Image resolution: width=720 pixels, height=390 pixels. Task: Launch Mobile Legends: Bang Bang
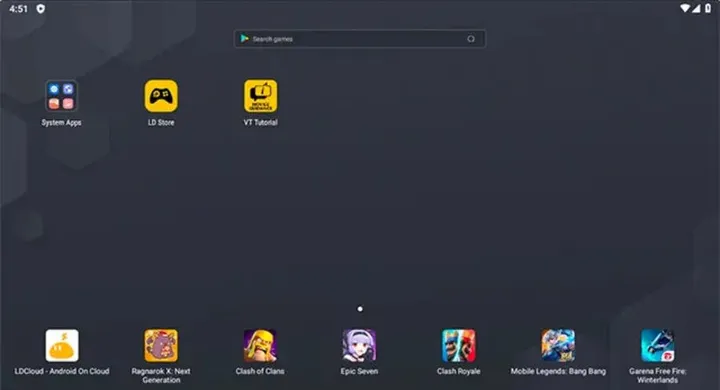(x=558, y=345)
